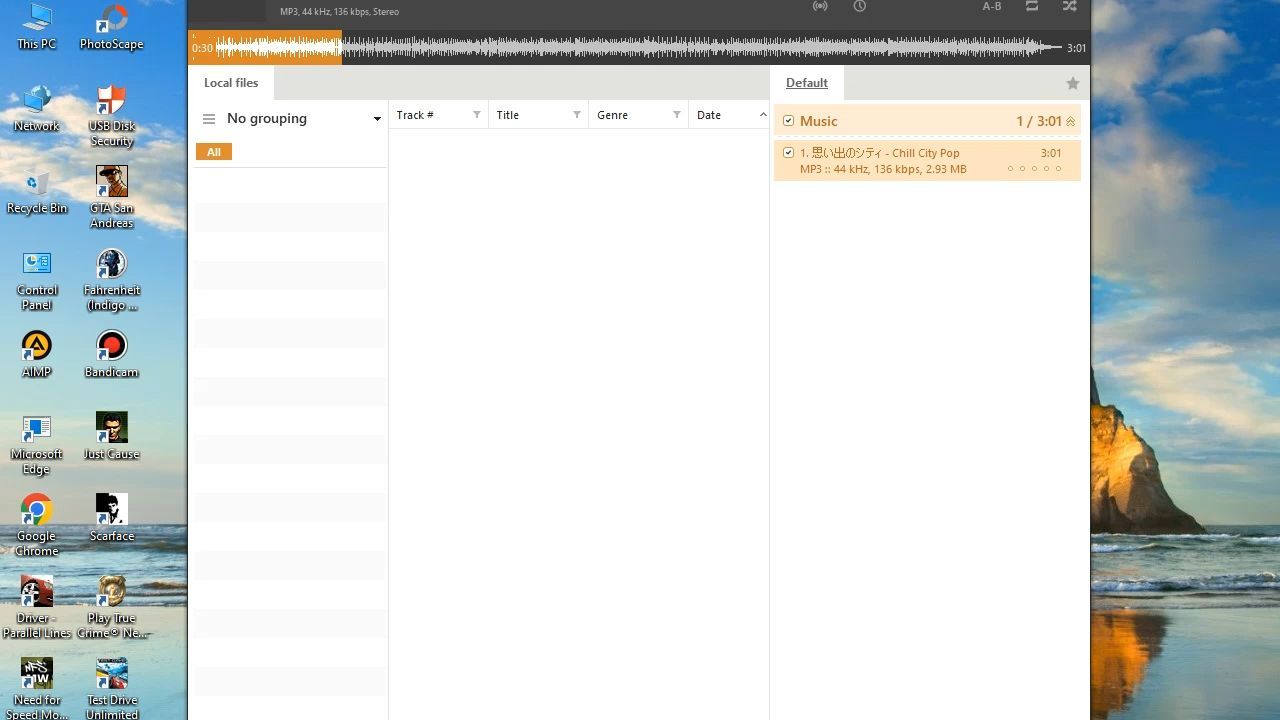Open the Title column filter

(x=577, y=115)
